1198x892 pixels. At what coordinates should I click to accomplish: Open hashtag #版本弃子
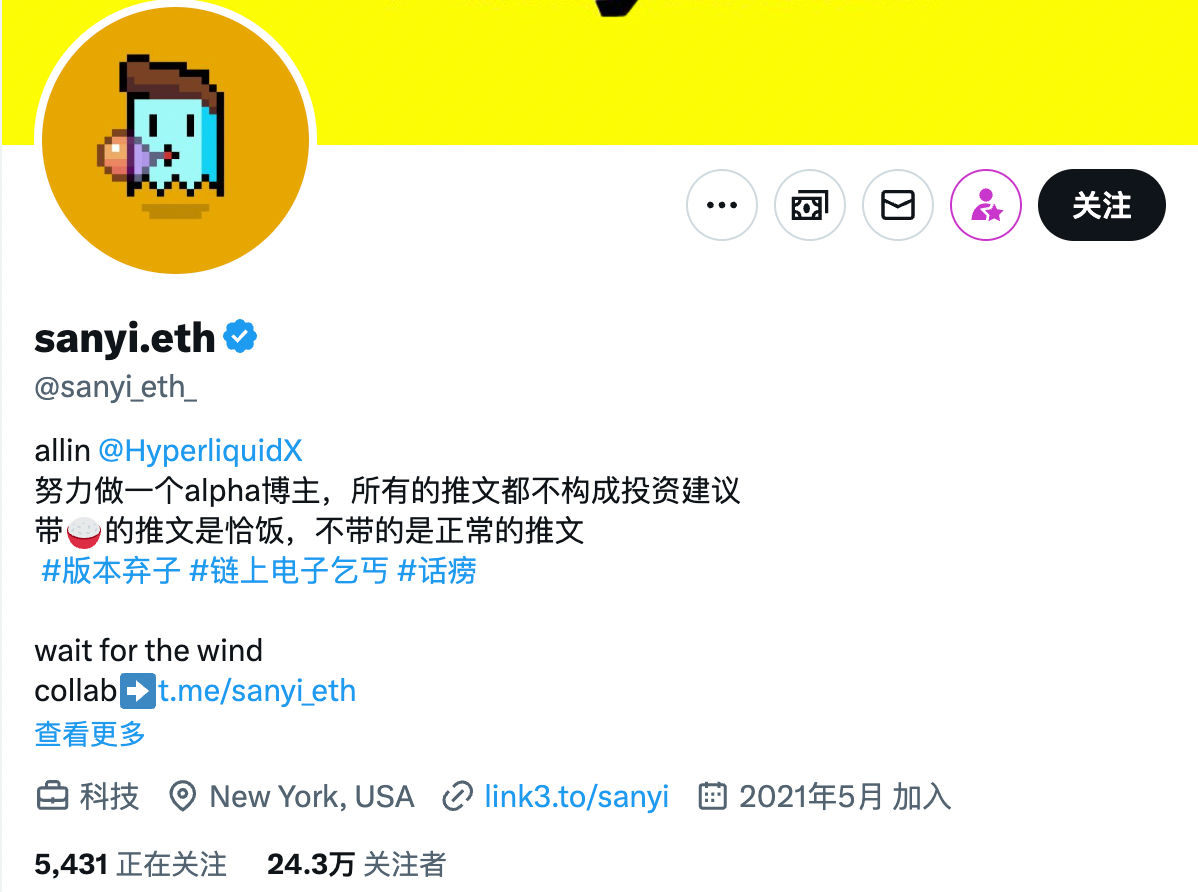(x=111, y=571)
